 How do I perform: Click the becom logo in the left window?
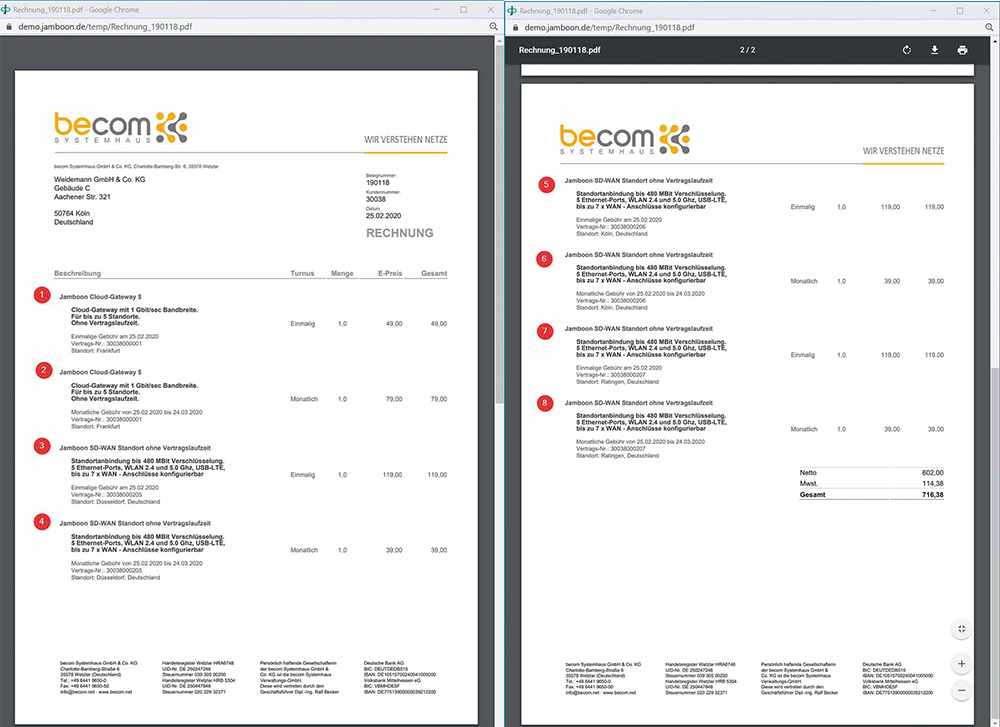[121, 128]
